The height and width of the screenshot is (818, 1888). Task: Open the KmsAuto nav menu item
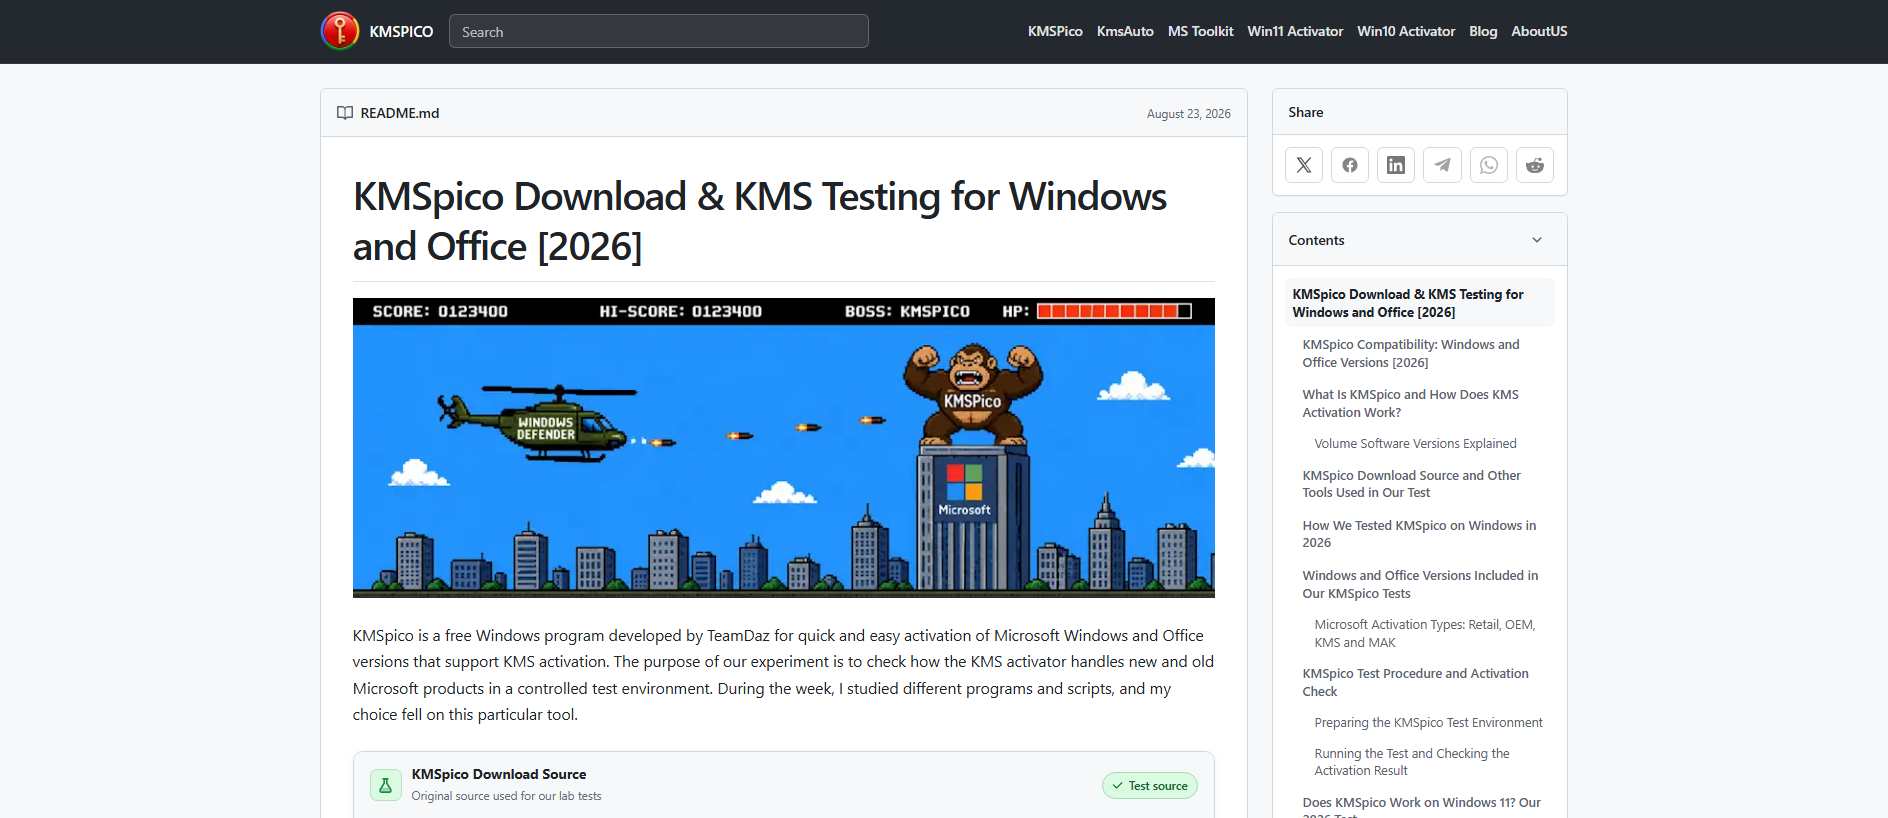[1125, 32]
